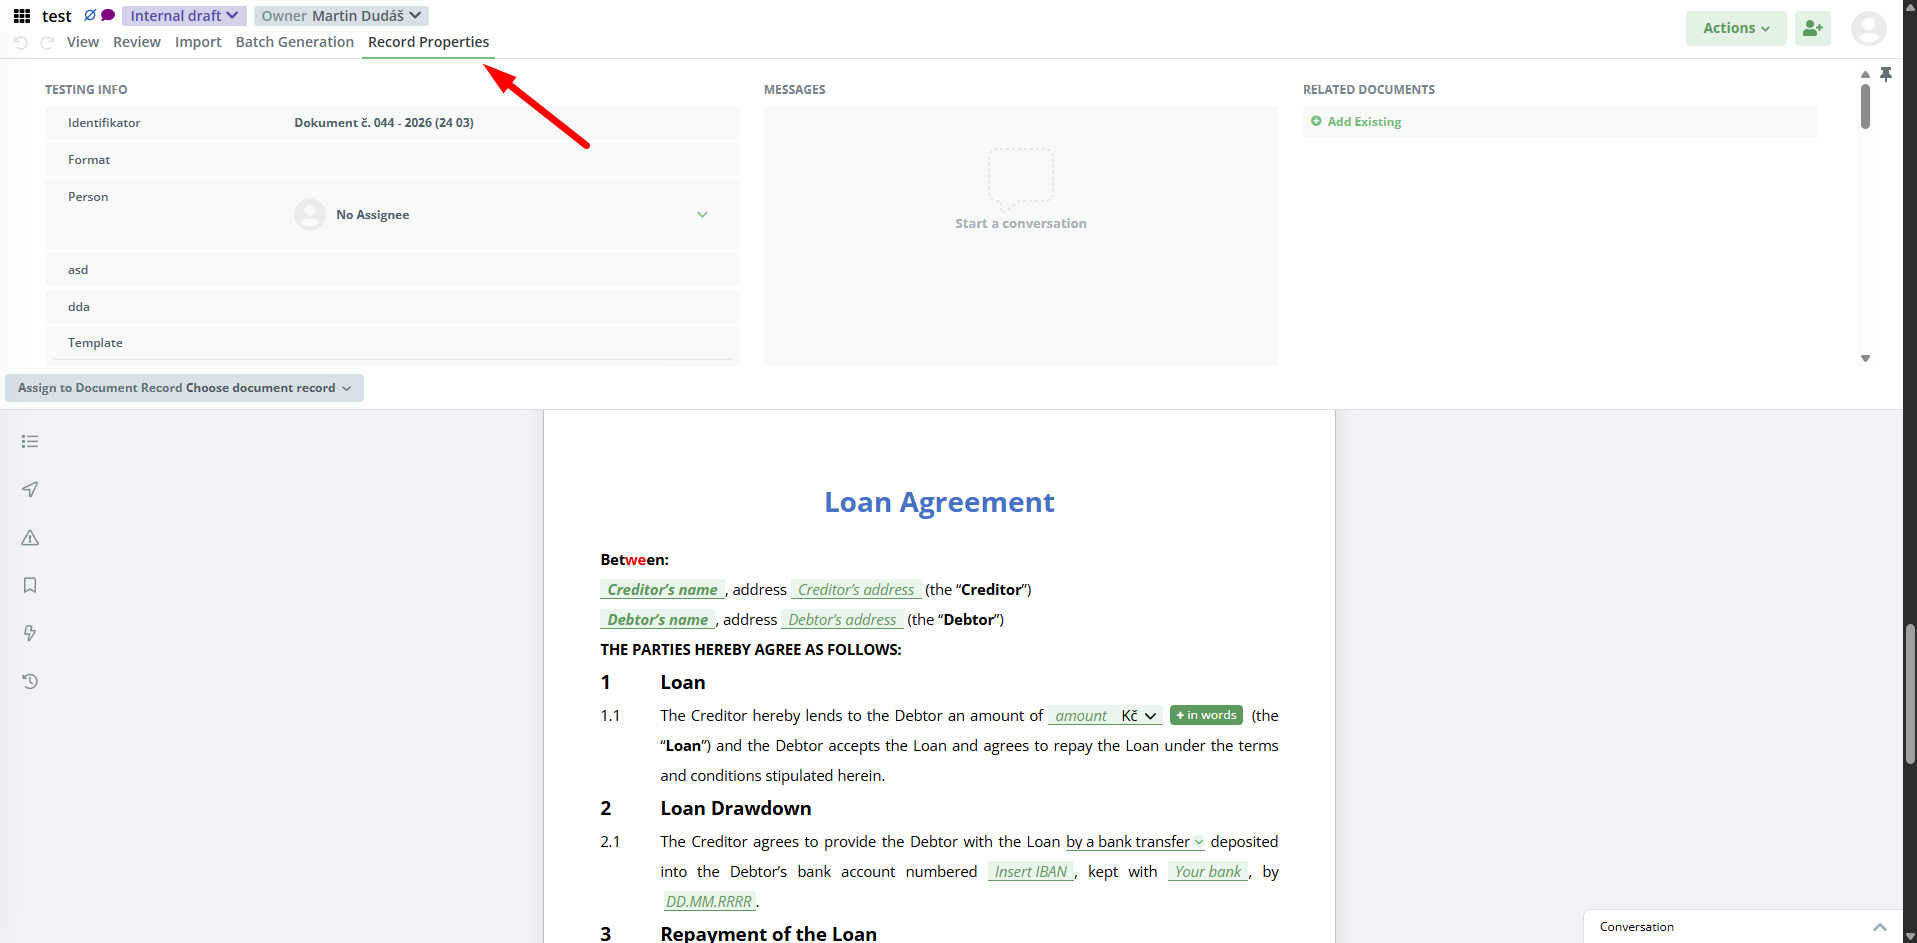The height and width of the screenshot is (943, 1917).
Task: Click the lightning bolt sidebar icon
Action: click(x=30, y=633)
